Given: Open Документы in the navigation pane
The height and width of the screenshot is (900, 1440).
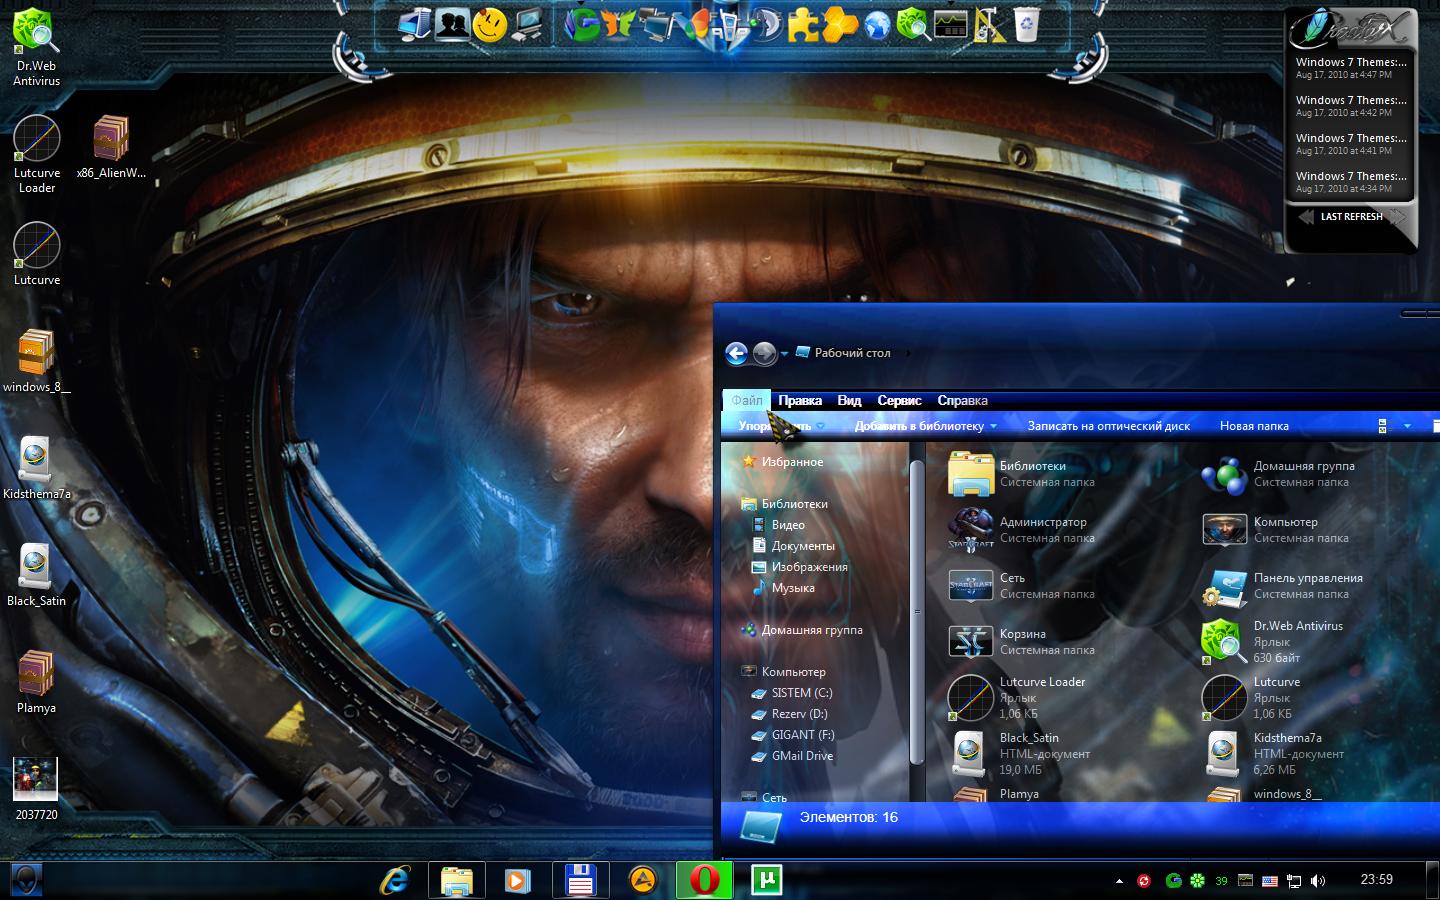Looking at the screenshot, I should 794,546.
